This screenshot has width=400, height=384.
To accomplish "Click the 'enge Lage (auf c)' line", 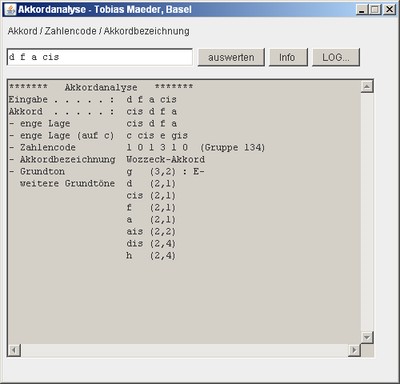I will pyautogui.click(x=98, y=136).
